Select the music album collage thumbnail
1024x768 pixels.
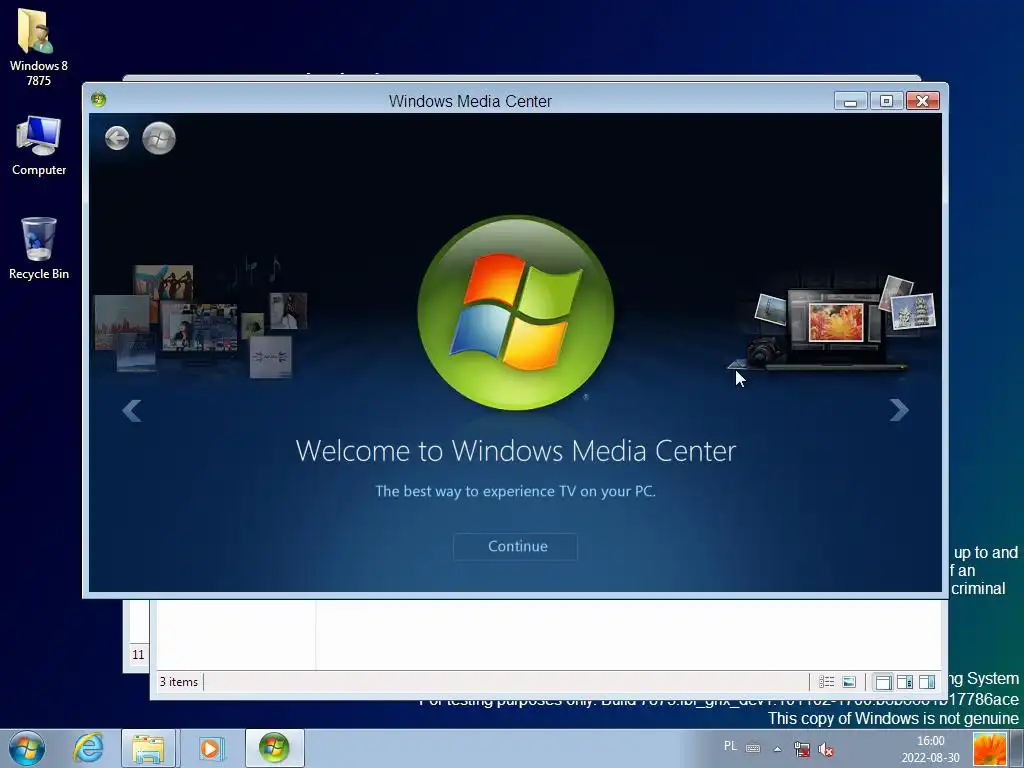[200, 320]
